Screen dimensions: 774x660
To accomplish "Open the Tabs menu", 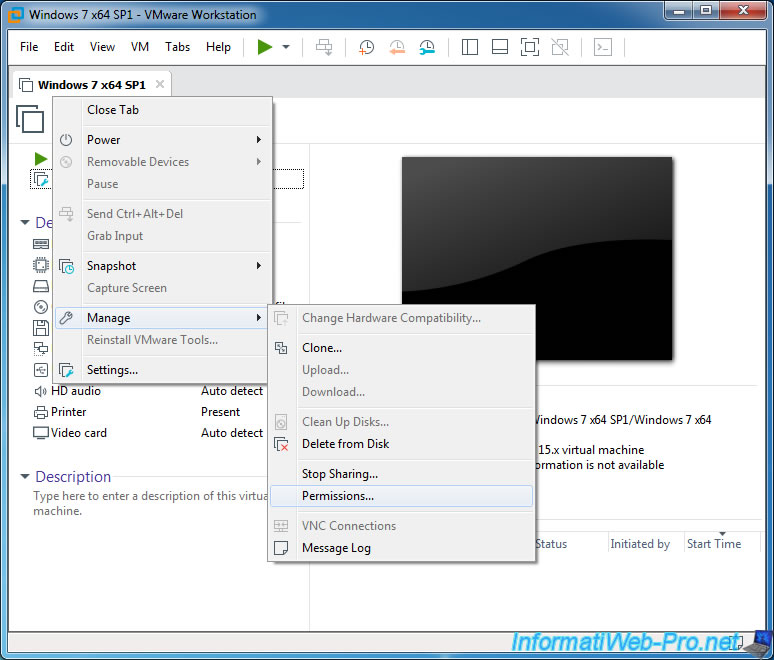I will point(177,47).
